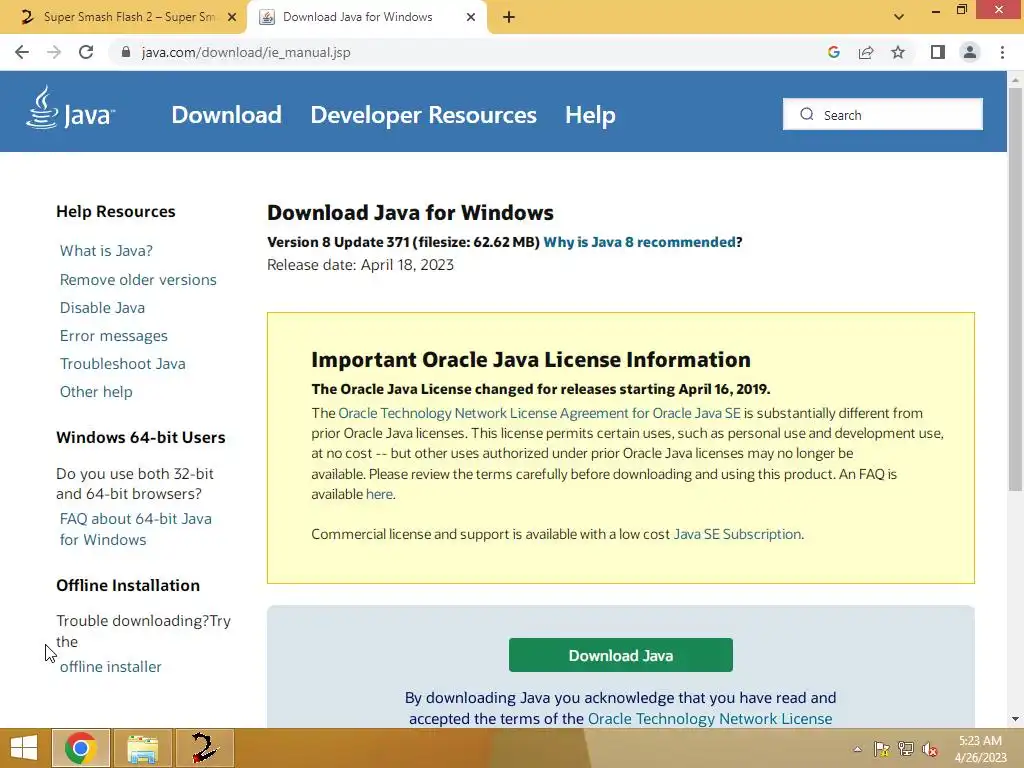Click the scrollbar down arrow
1024x768 pixels.
tap(1015, 719)
